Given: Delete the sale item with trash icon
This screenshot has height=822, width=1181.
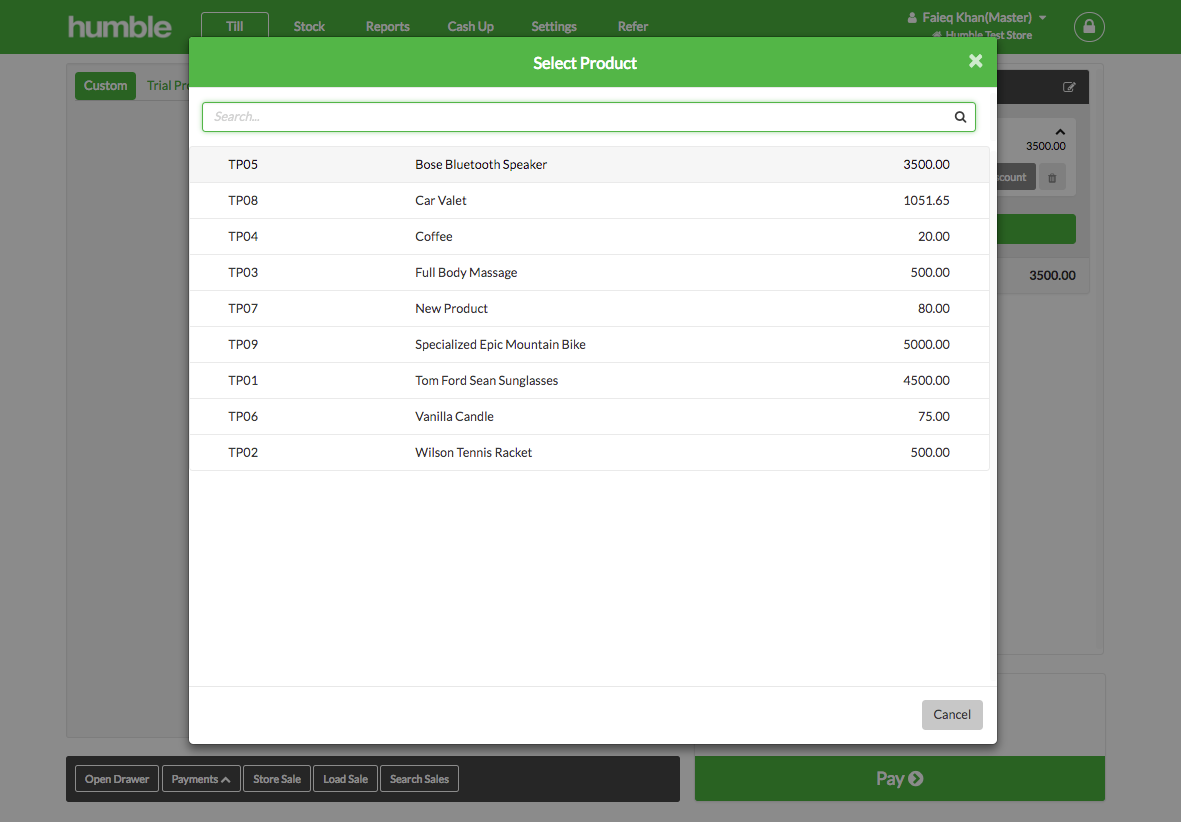Looking at the screenshot, I should coord(1052,178).
